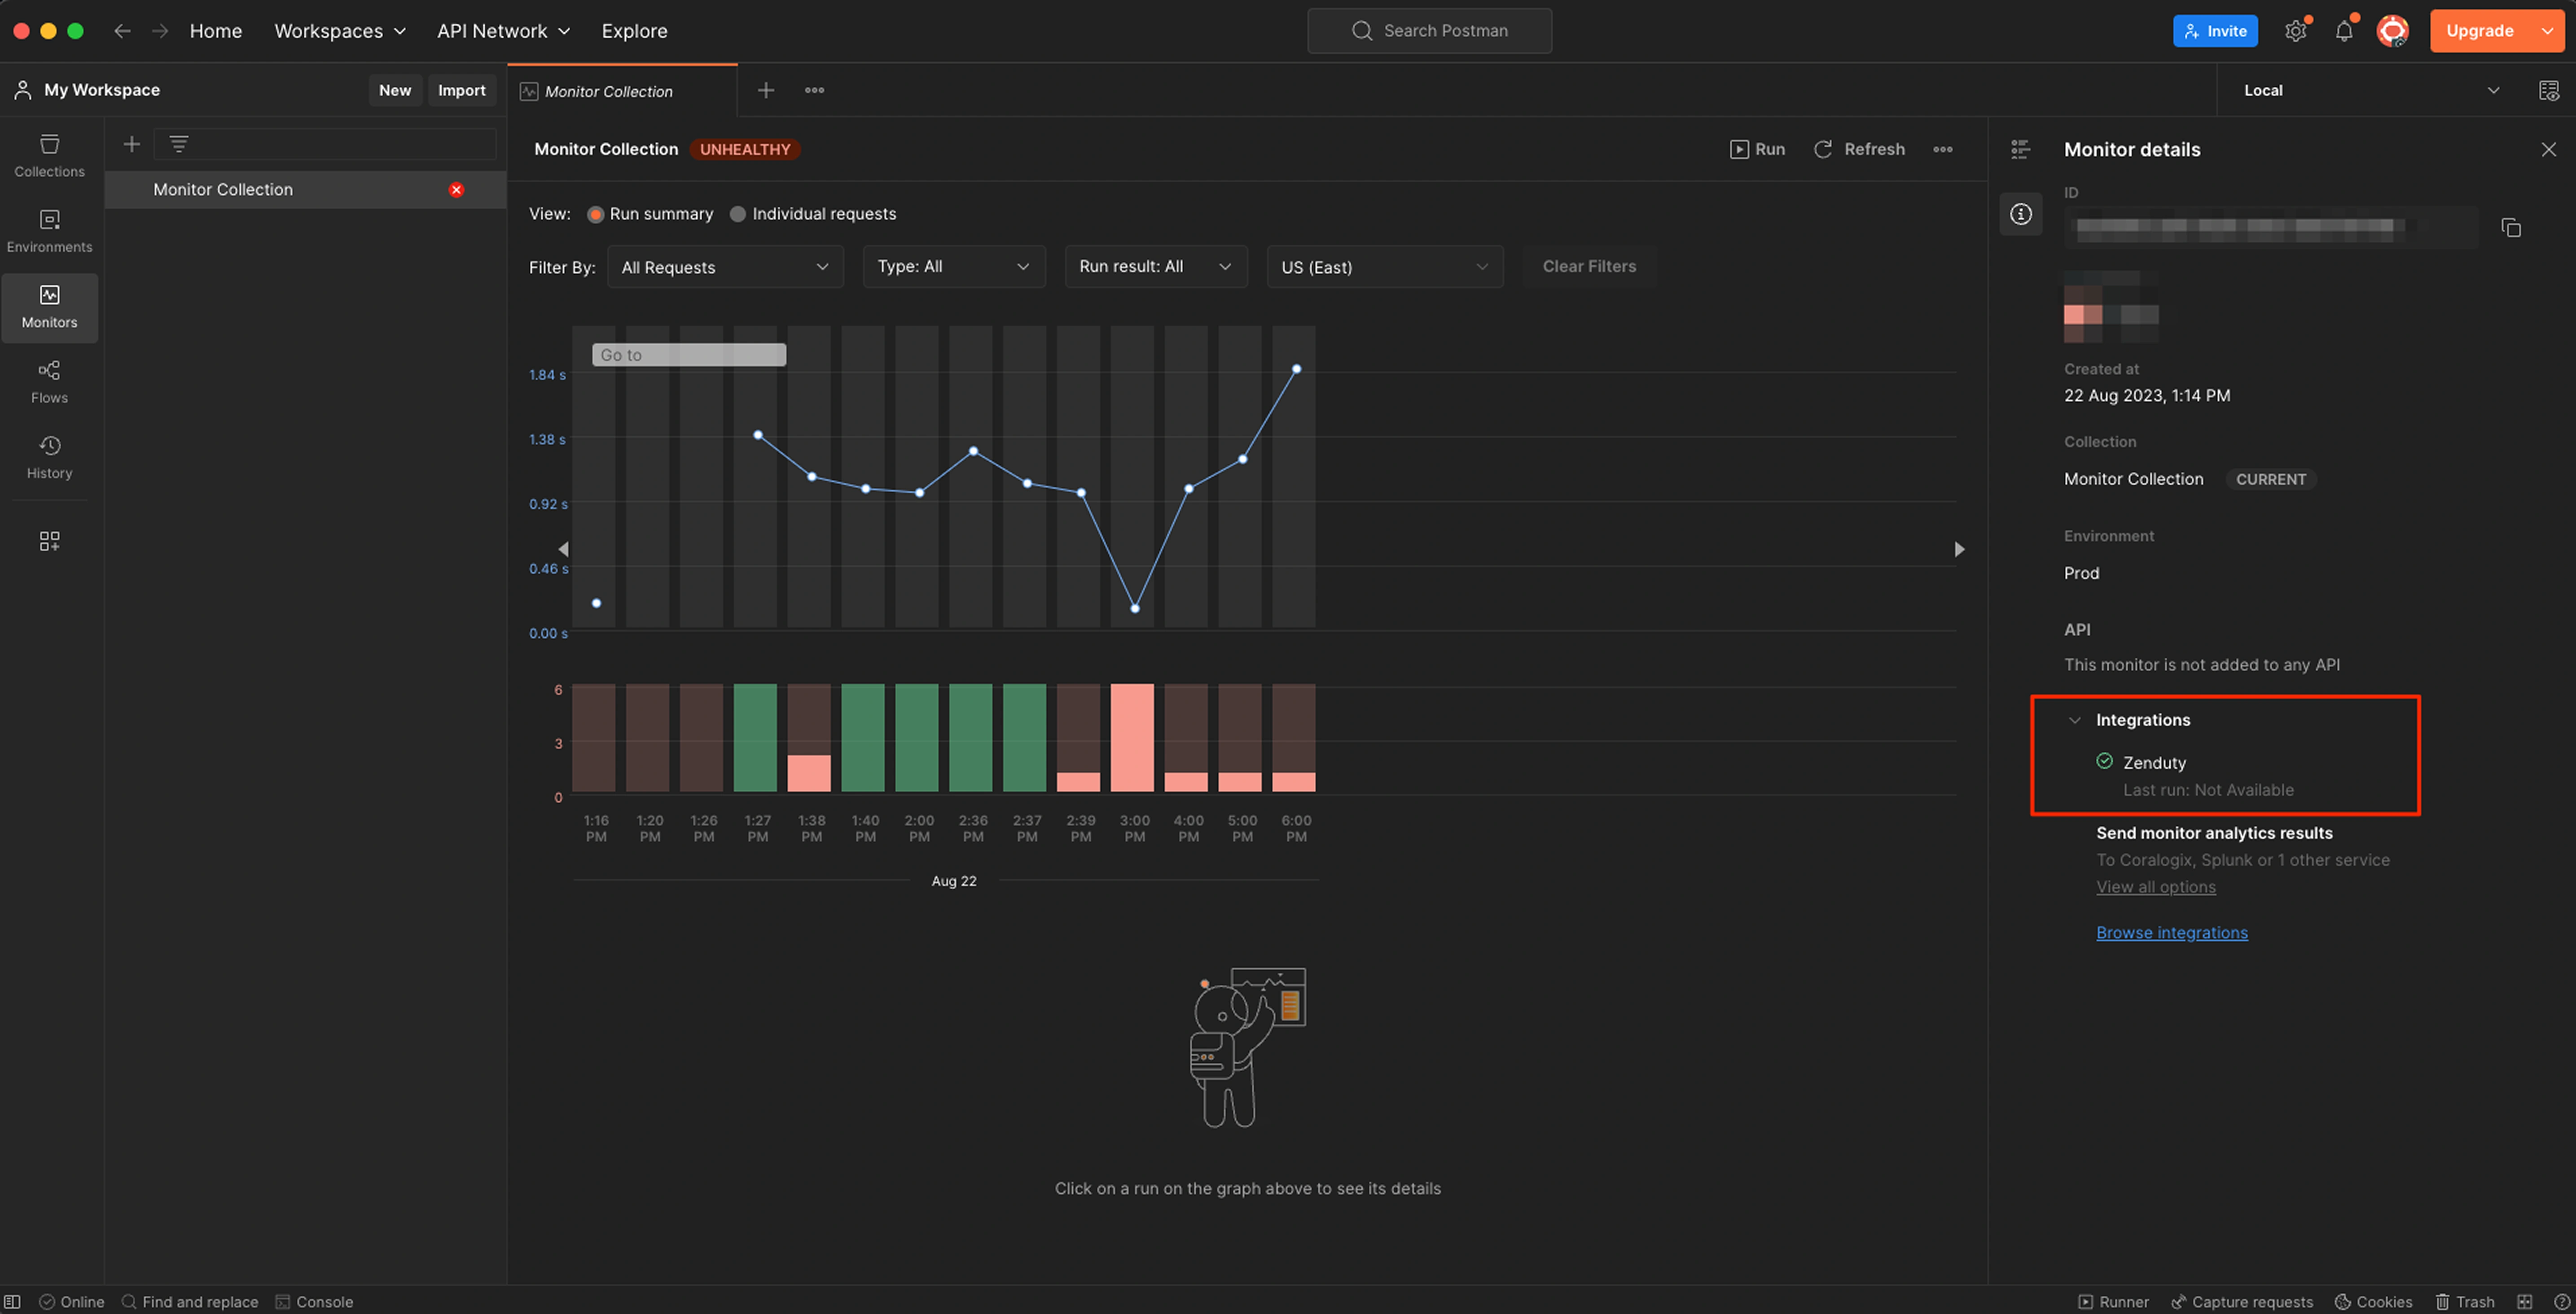
Task: Open the Environments sidebar section
Action: coord(49,231)
